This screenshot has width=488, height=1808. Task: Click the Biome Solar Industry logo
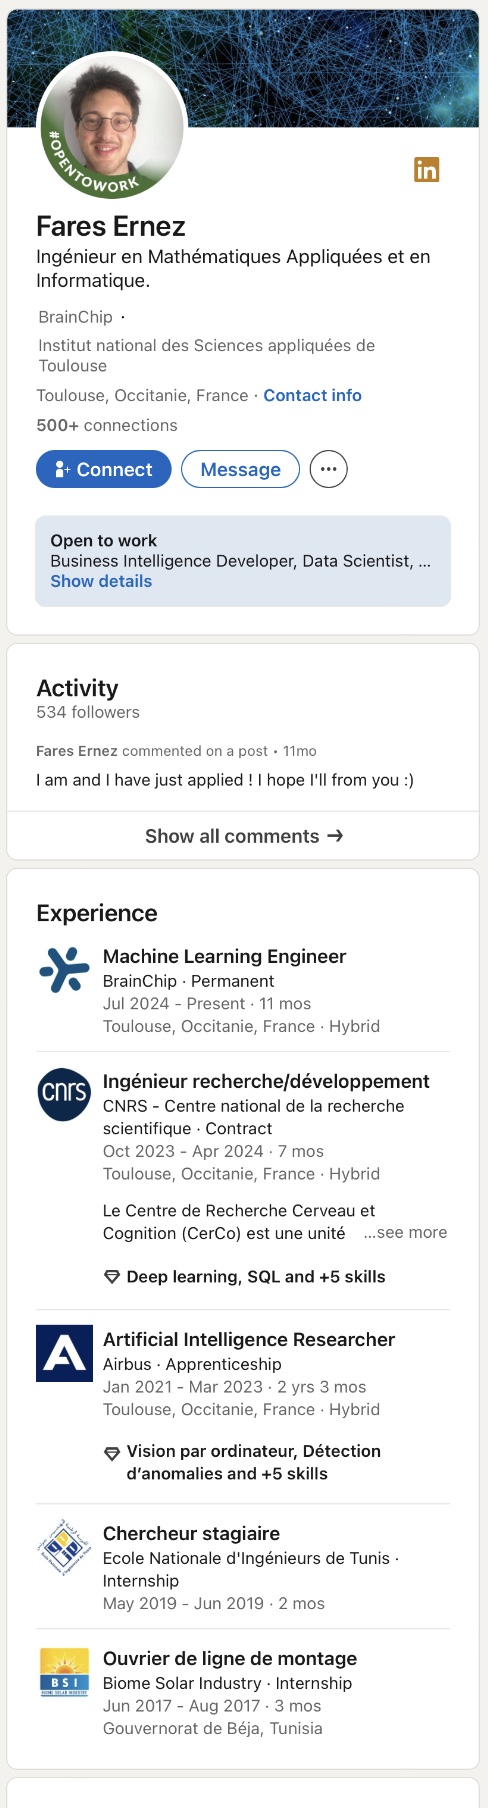point(64,1672)
